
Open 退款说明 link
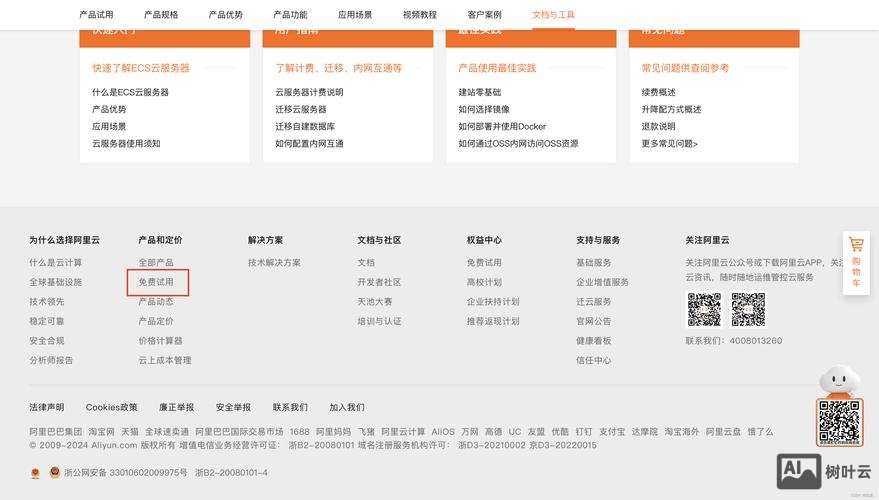pos(658,127)
